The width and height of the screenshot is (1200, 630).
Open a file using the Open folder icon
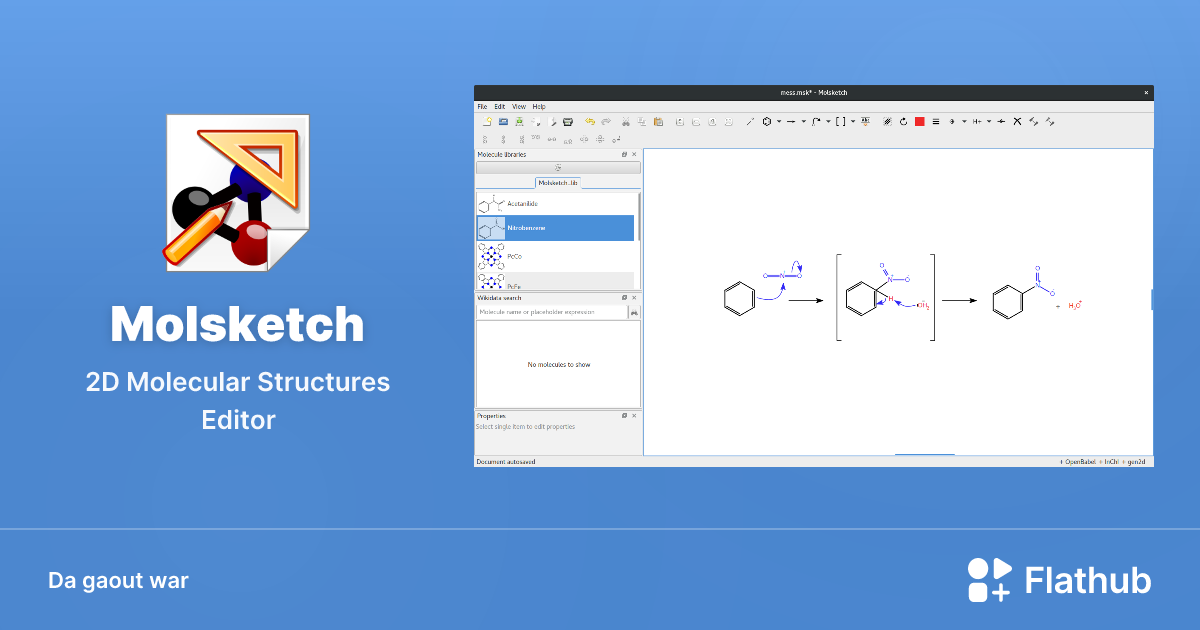click(x=503, y=121)
